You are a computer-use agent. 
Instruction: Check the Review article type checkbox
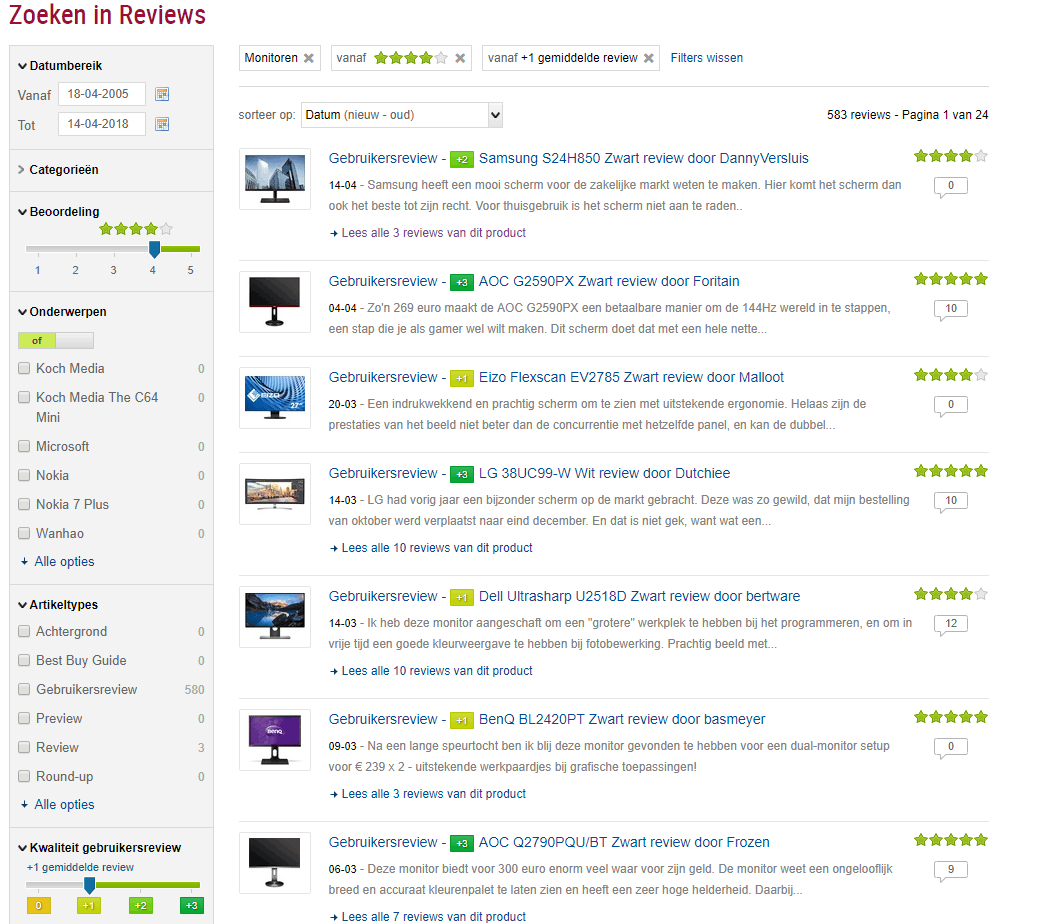tap(24, 747)
